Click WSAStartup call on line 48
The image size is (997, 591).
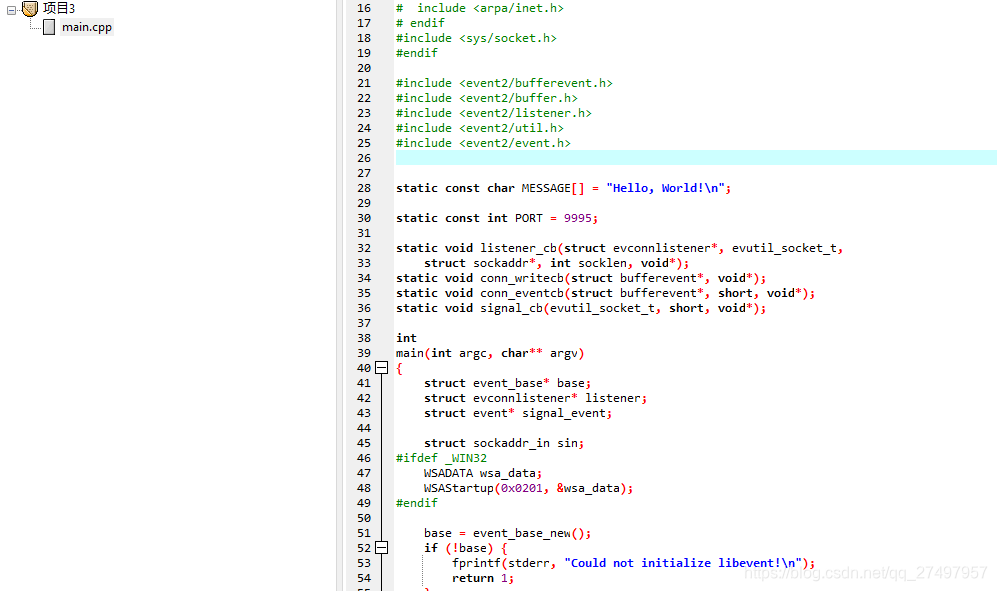click(x=458, y=488)
